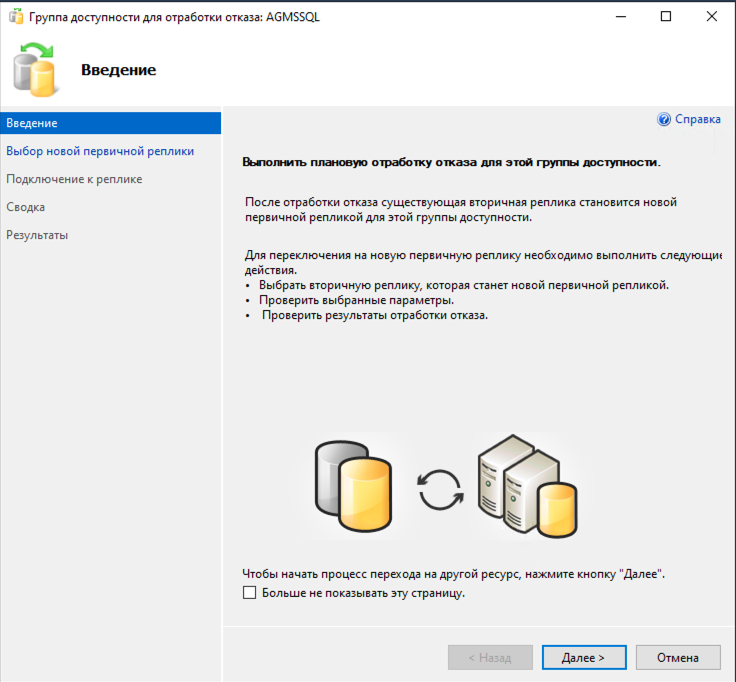Screen dimensions: 736x682
Task: Select Подключение к реплике step
Action: click(74, 179)
